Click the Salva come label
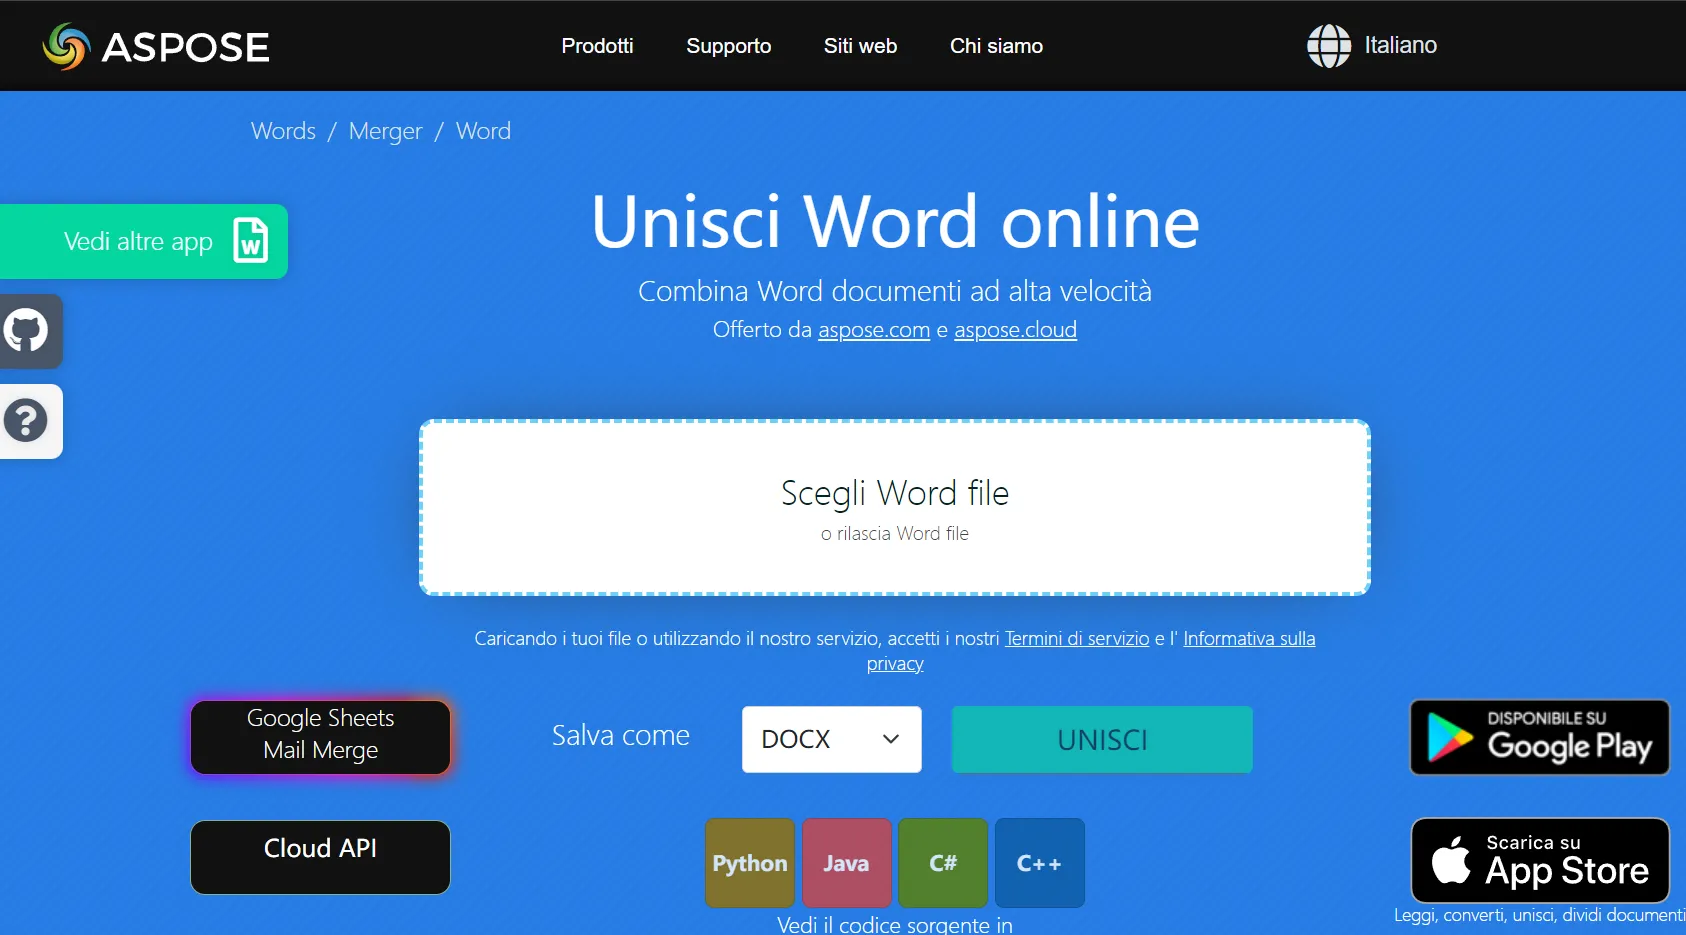Image resolution: width=1686 pixels, height=935 pixels. (x=621, y=736)
